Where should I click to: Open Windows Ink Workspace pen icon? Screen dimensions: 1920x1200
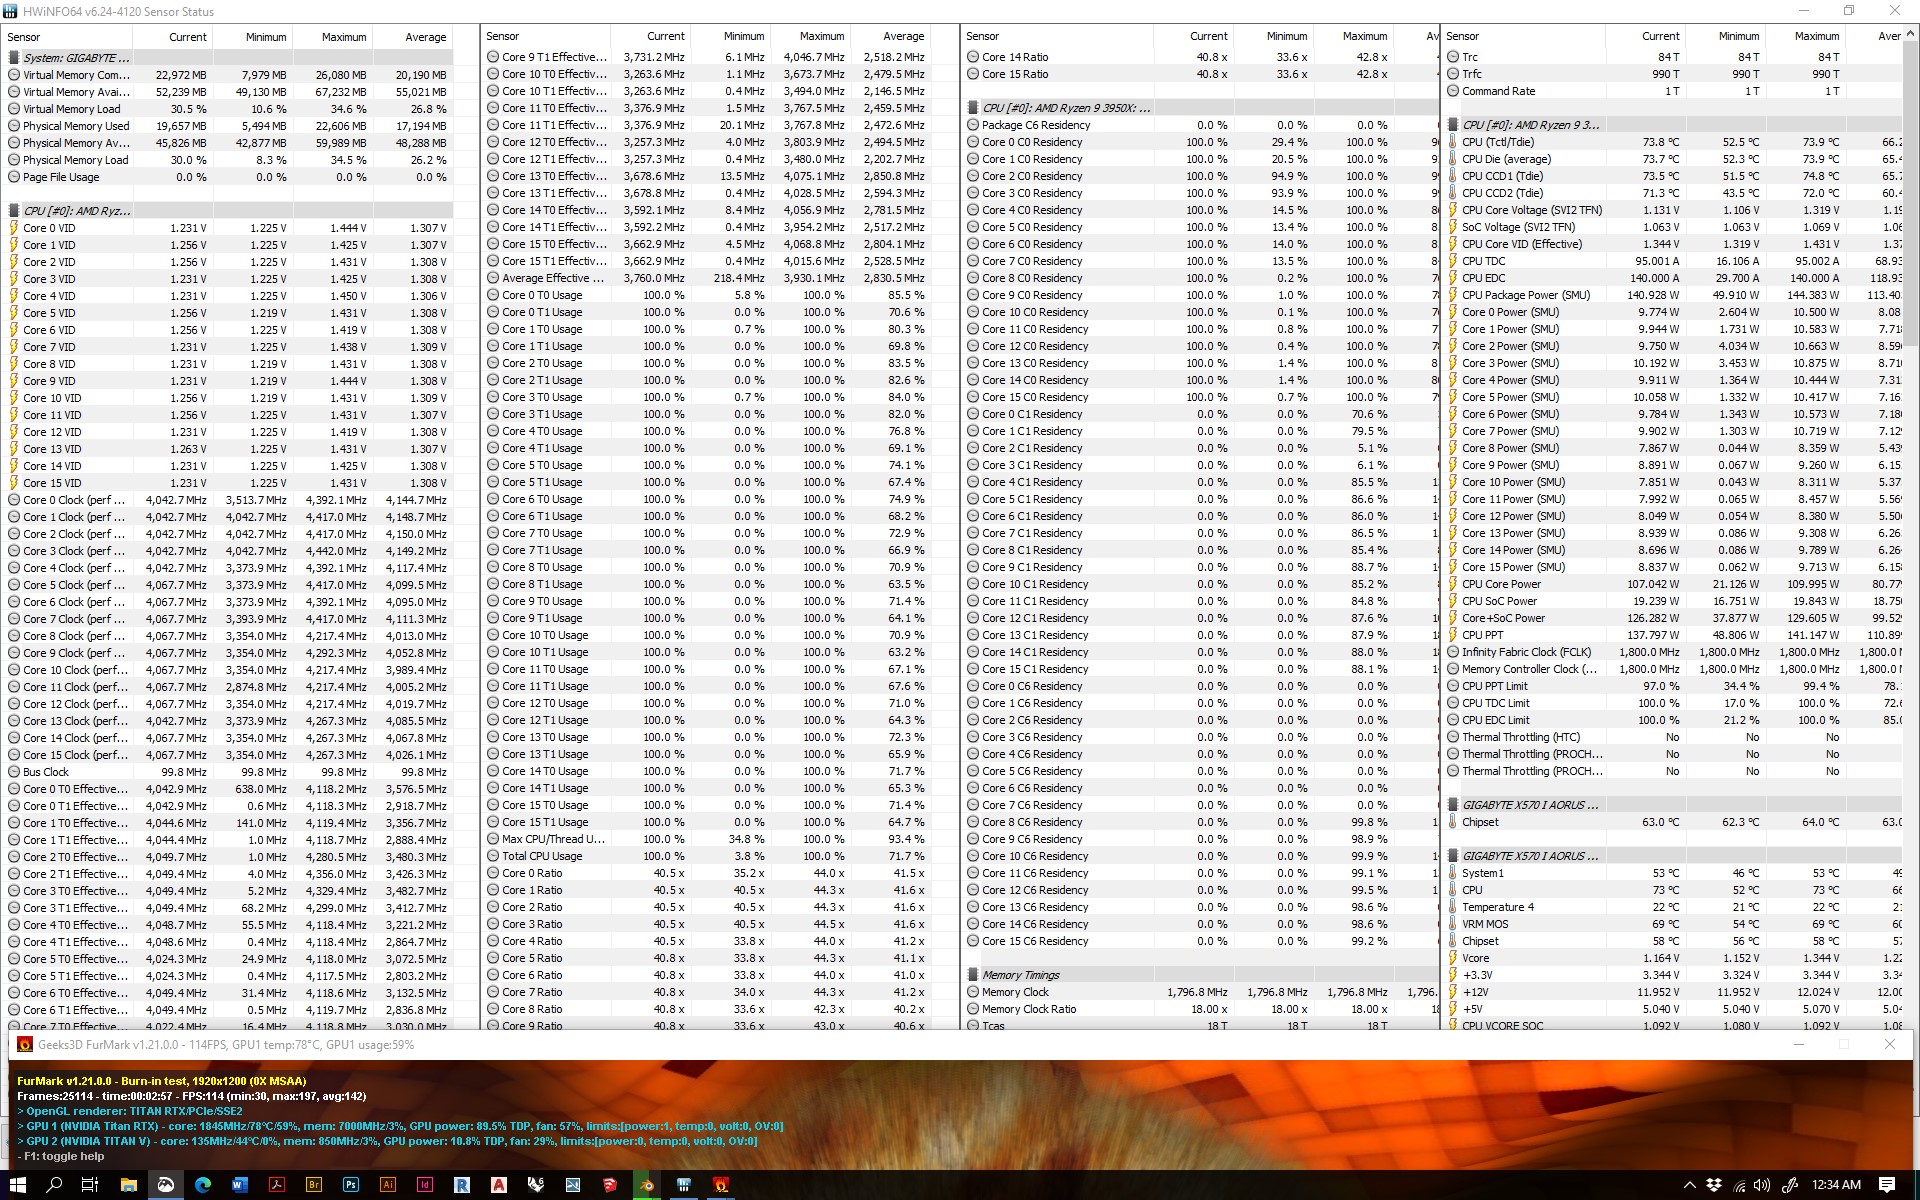(x=1790, y=1185)
